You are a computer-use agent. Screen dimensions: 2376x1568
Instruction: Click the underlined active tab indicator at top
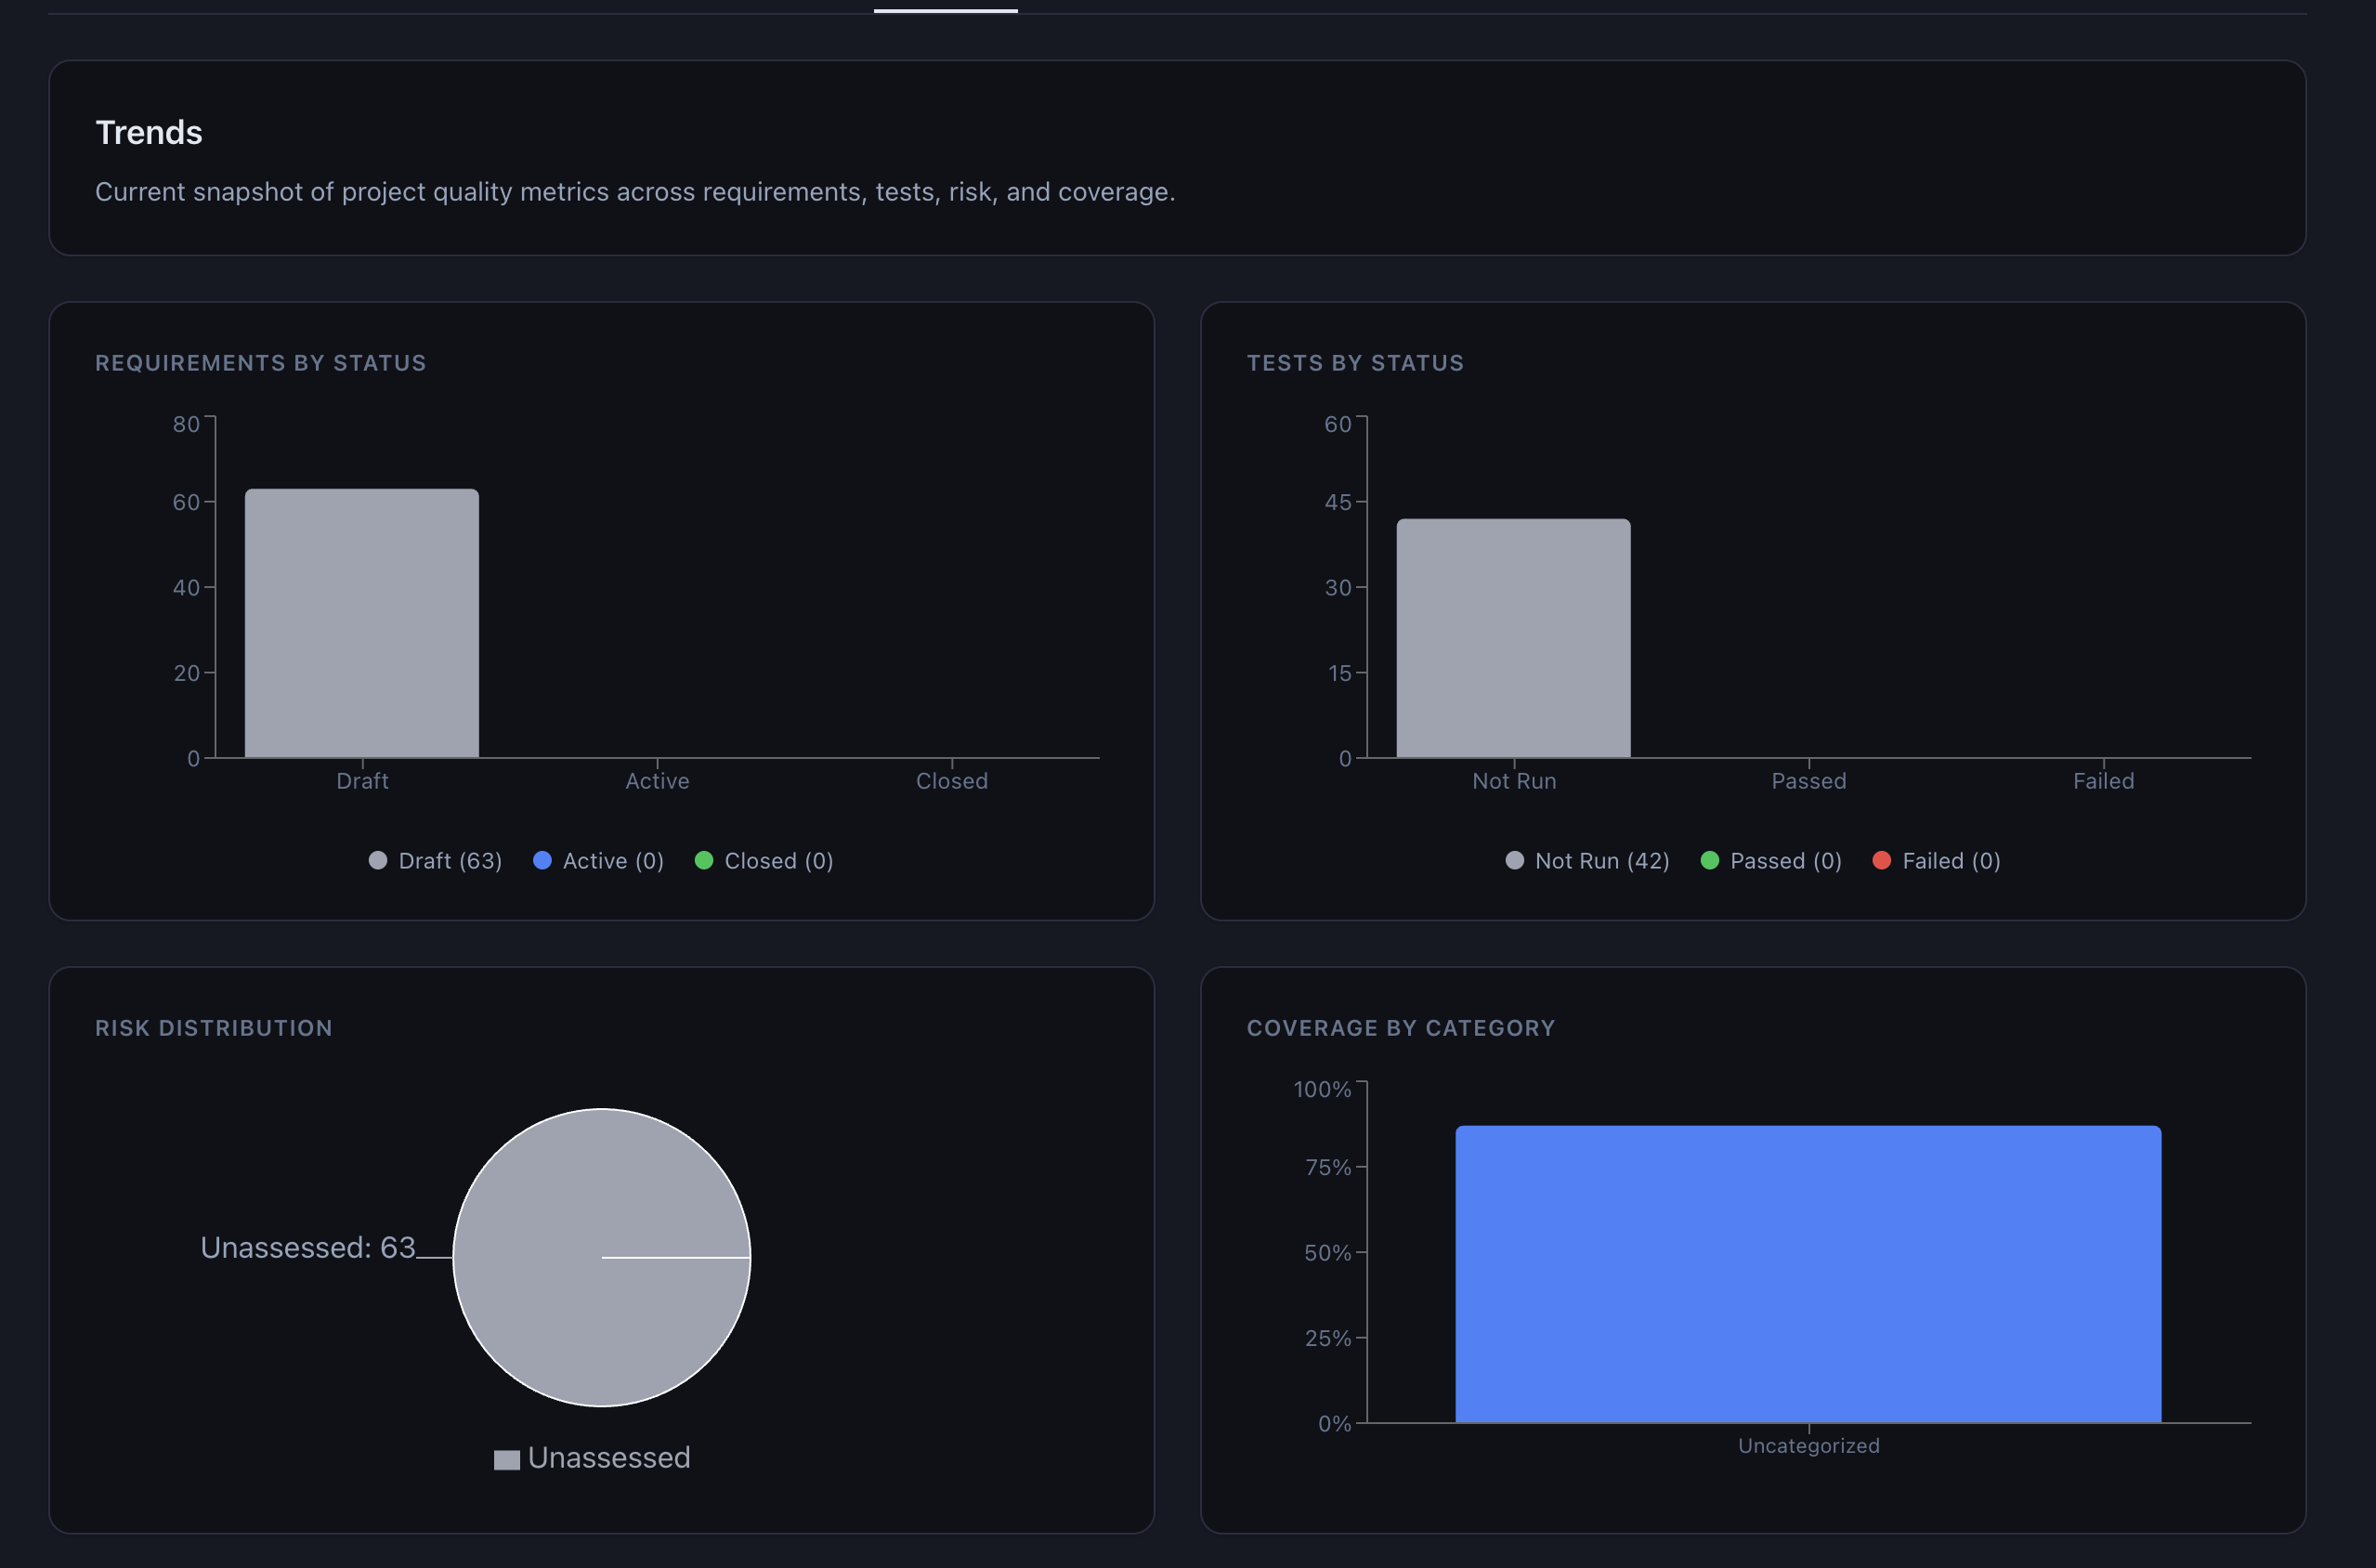pos(945,9)
